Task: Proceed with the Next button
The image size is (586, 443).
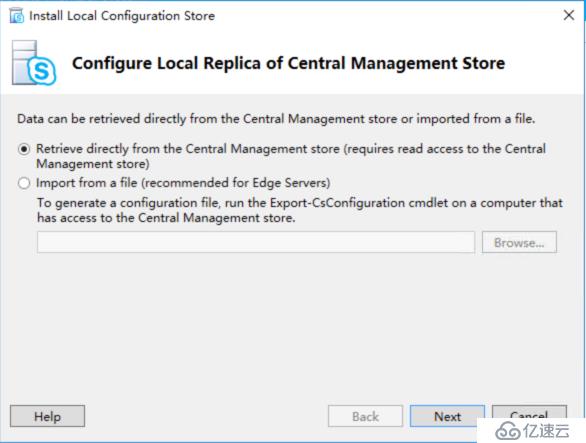Action: click(447, 416)
